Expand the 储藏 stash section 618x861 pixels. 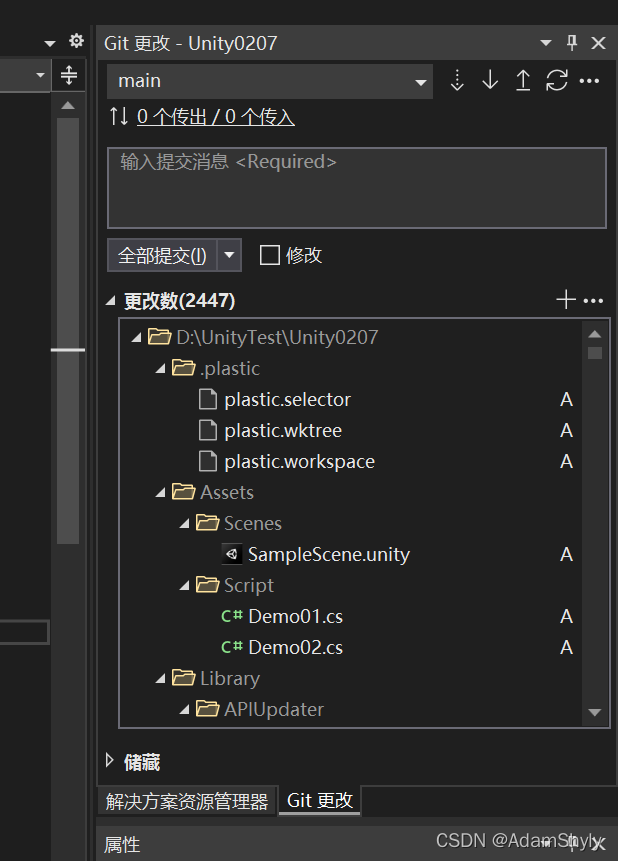[110, 762]
